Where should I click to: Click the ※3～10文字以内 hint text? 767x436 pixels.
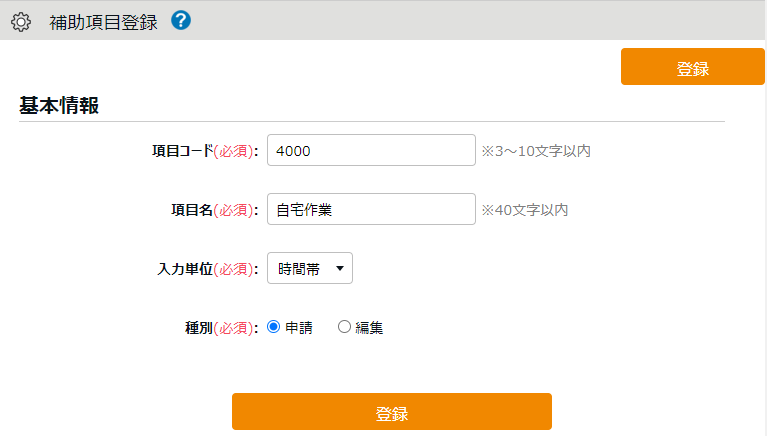(x=536, y=151)
